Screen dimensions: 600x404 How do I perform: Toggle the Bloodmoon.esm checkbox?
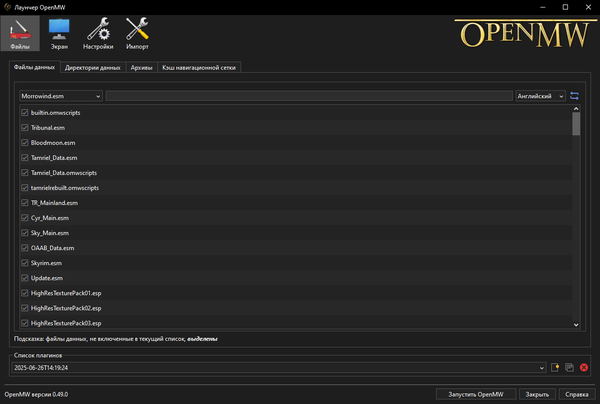(x=25, y=143)
